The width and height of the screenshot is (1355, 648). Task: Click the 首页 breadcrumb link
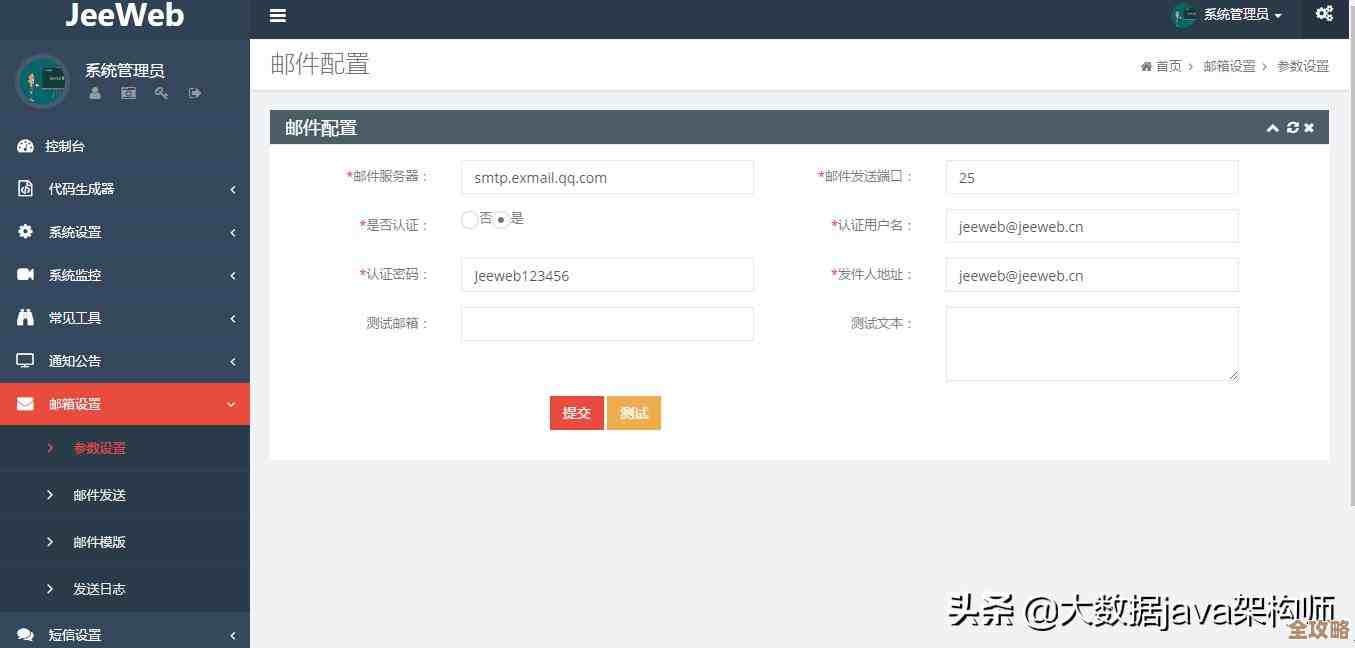pos(1168,66)
